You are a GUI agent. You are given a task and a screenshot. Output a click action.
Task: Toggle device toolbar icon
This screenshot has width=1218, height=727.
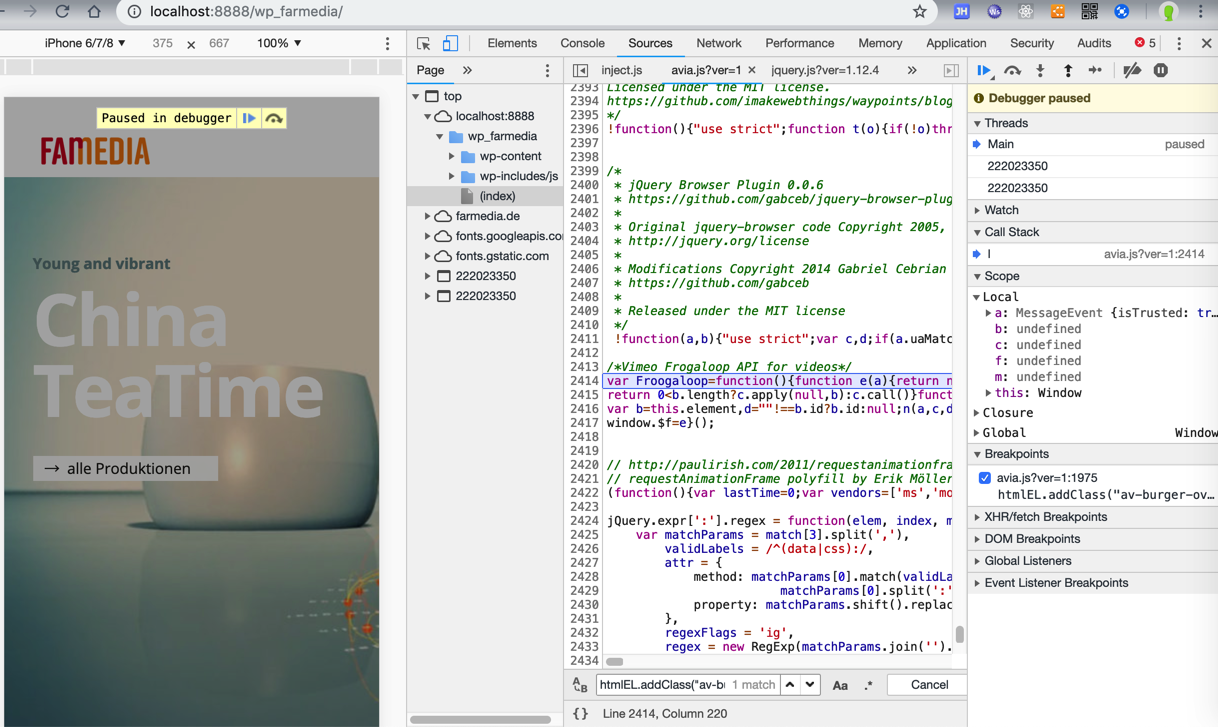(x=450, y=44)
